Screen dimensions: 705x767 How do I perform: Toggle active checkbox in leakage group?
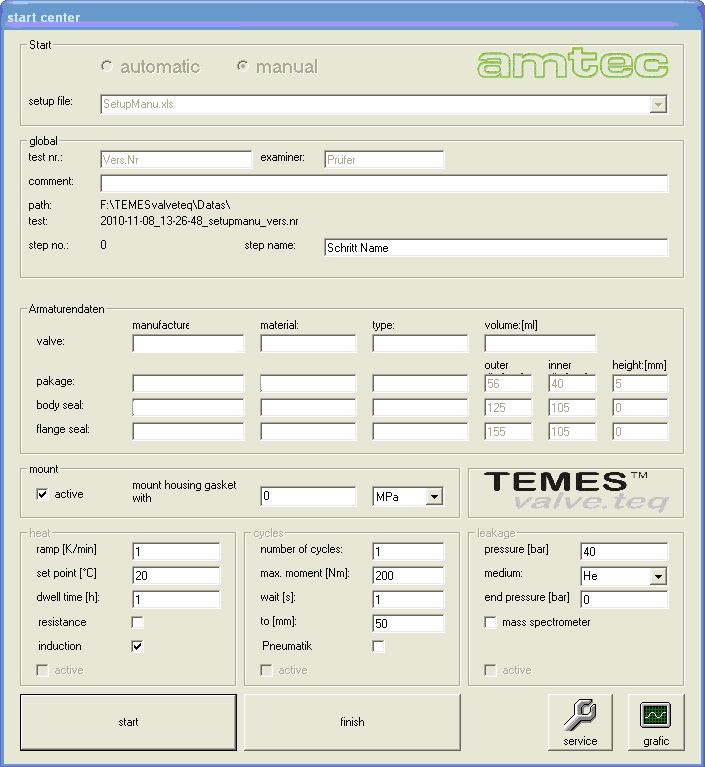pyautogui.click(x=490, y=670)
